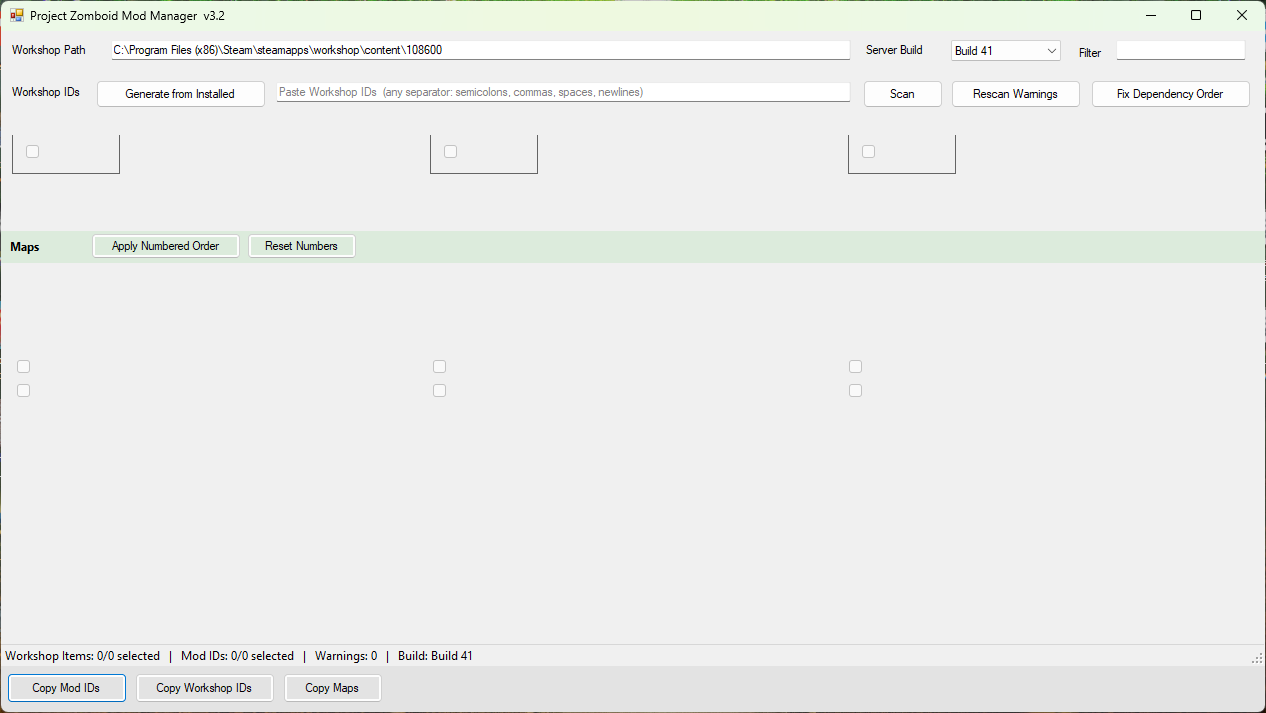The width and height of the screenshot is (1266, 713).
Task: Tick the checkbox in the right mod panel
Action: (868, 152)
